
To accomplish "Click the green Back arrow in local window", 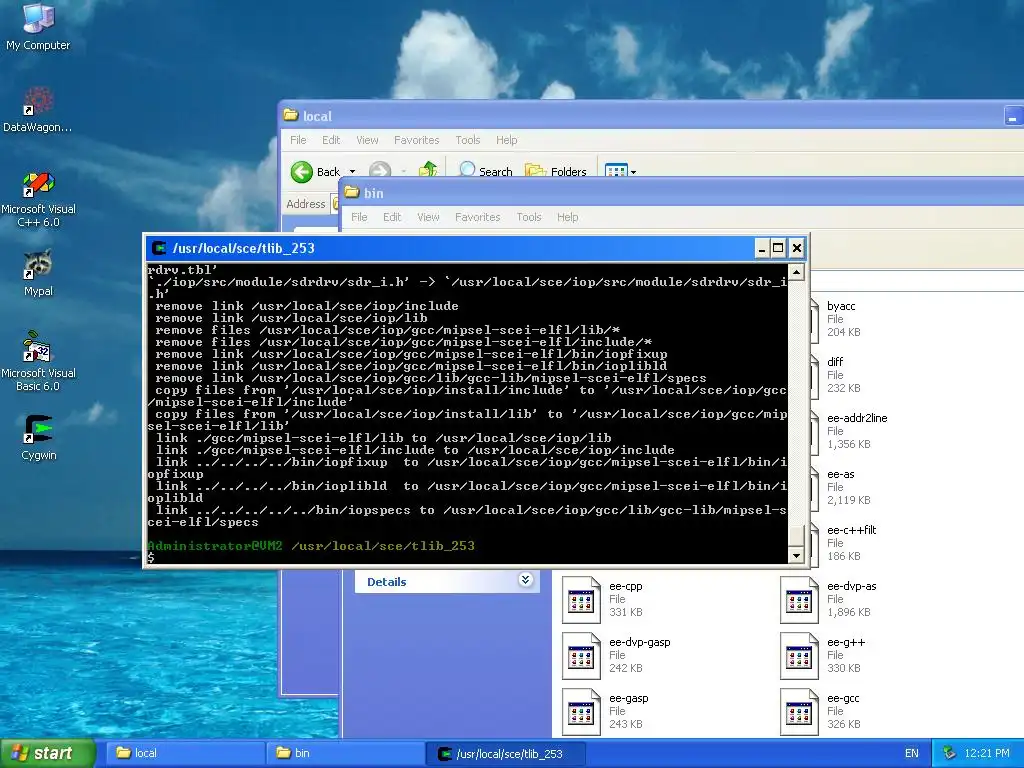I will click(x=302, y=172).
